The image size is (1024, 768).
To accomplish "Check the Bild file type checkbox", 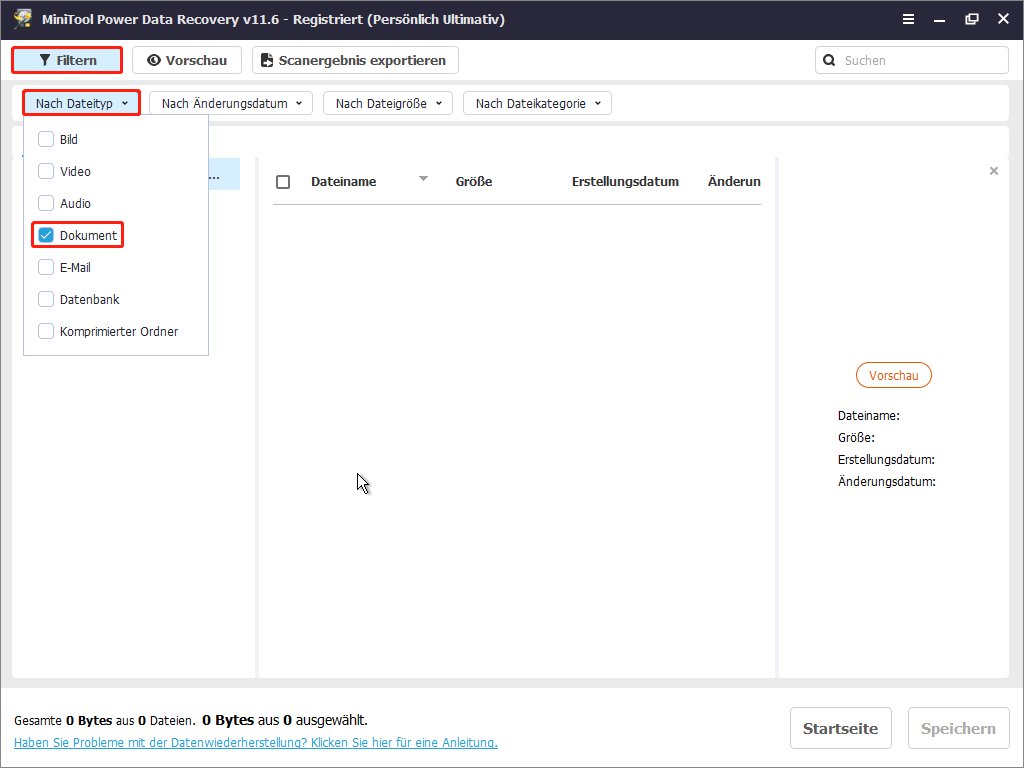I will (46, 139).
